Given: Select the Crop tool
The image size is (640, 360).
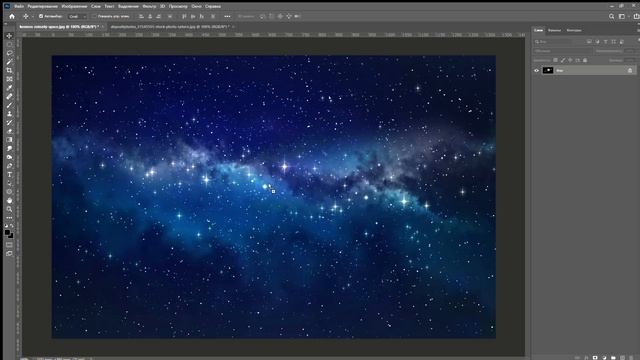Looking at the screenshot, I should coord(9,70).
